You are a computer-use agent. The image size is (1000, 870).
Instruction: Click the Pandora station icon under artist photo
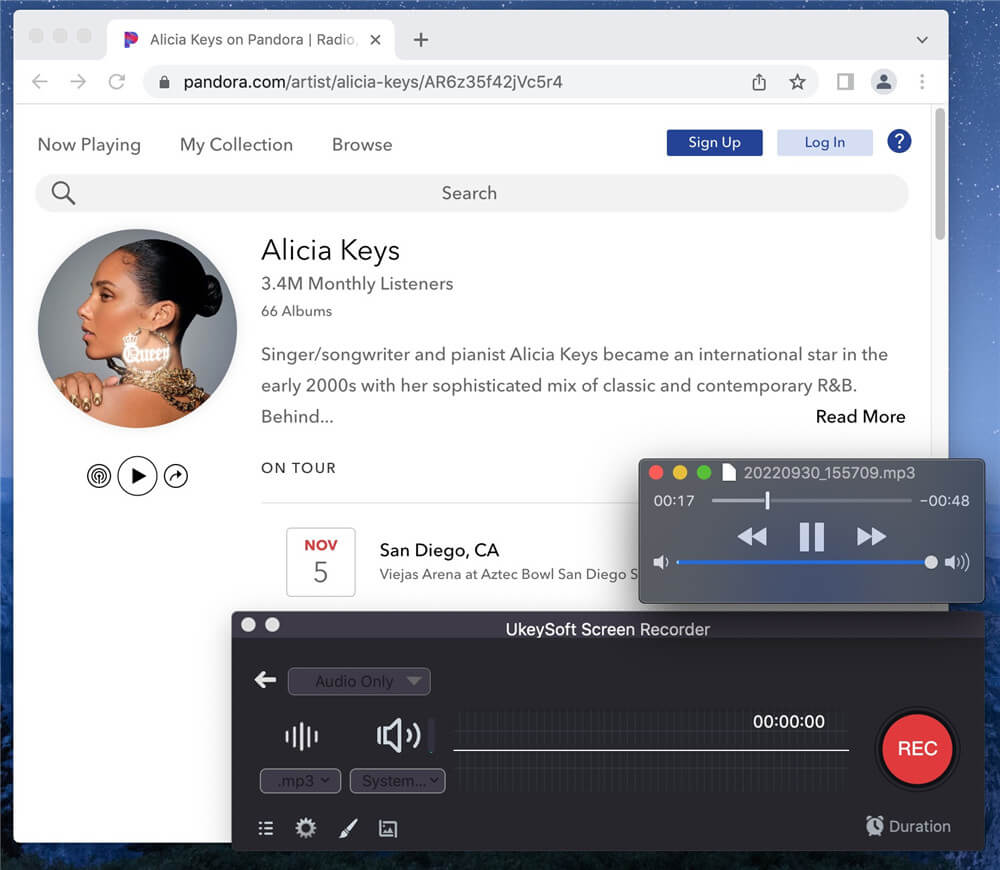click(x=99, y=476)
